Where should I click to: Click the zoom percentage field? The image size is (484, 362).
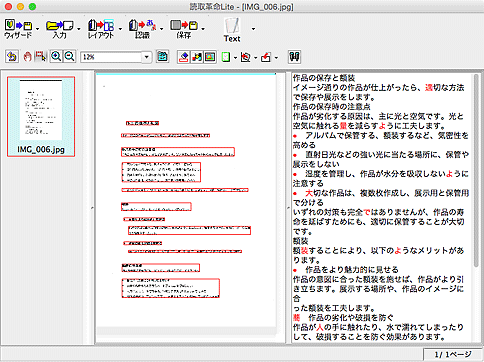tap(111, 57)
